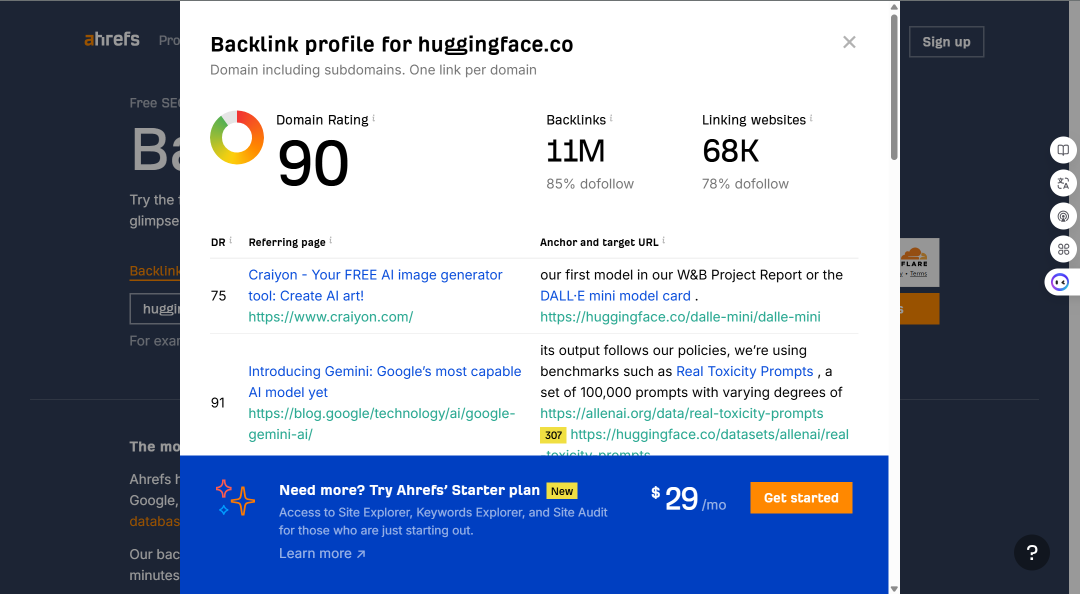Click the dialog's vertical scrollbar thumb

[x=894, y=86]
